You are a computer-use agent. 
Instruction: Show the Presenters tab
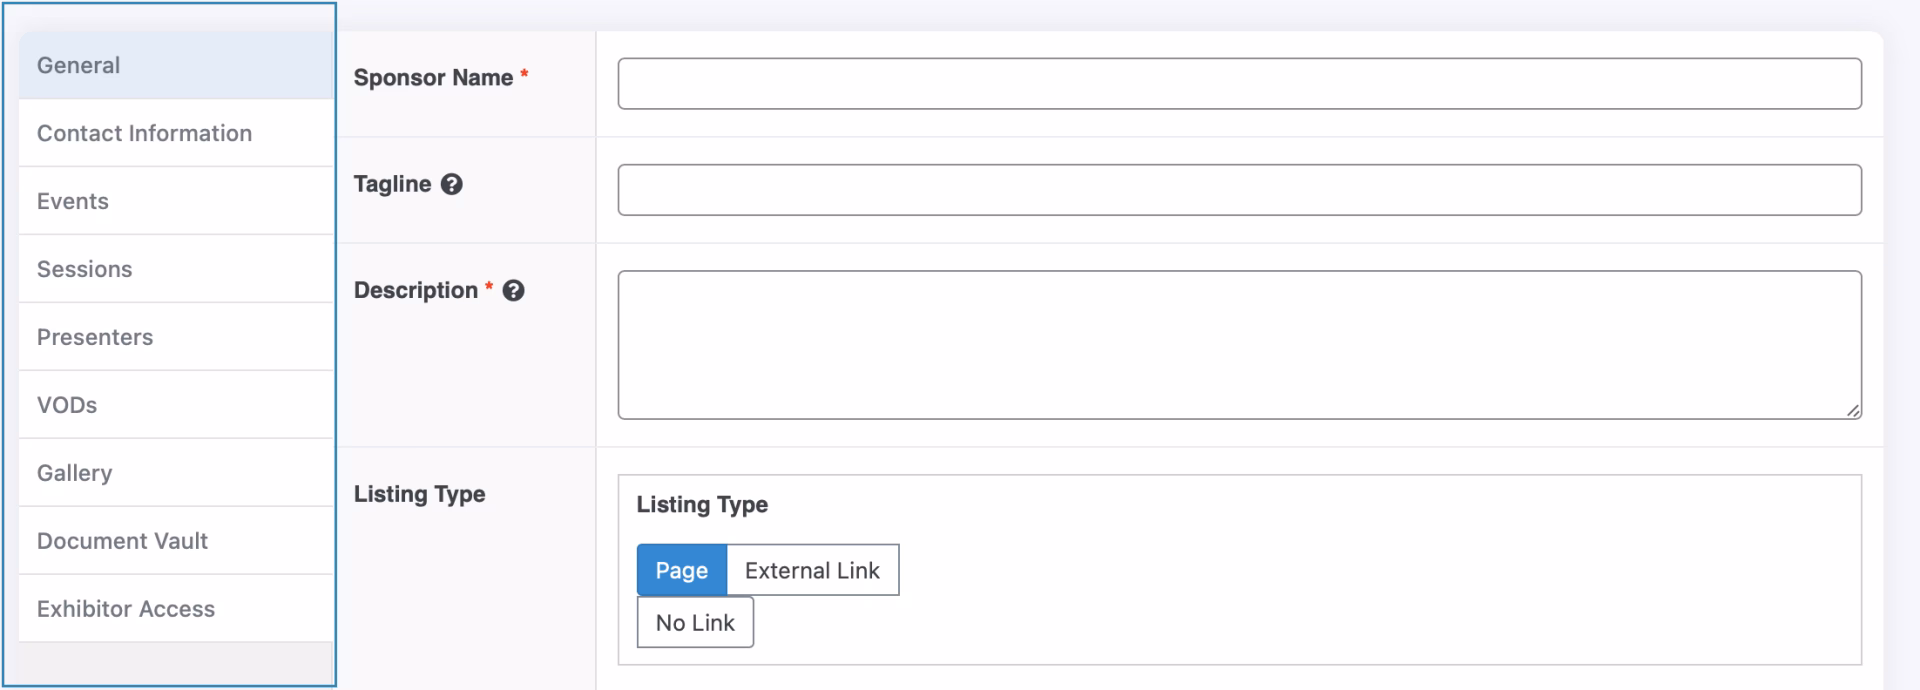point(95,337)
